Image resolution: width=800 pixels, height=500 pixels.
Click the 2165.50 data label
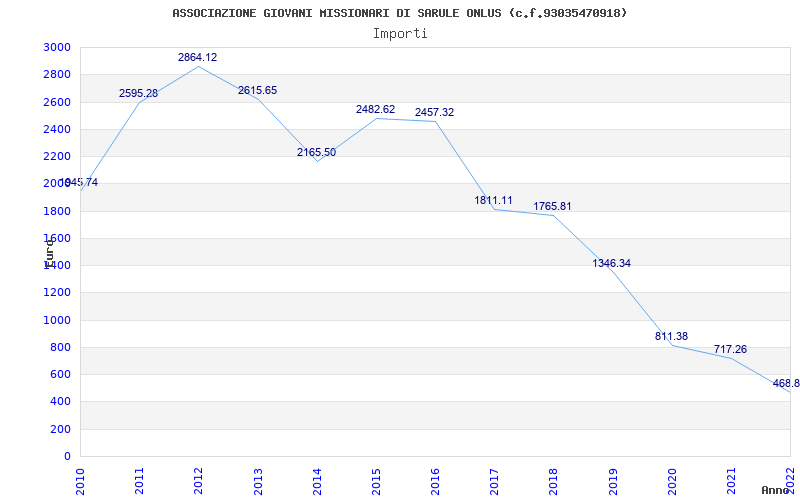click(316, 153)
